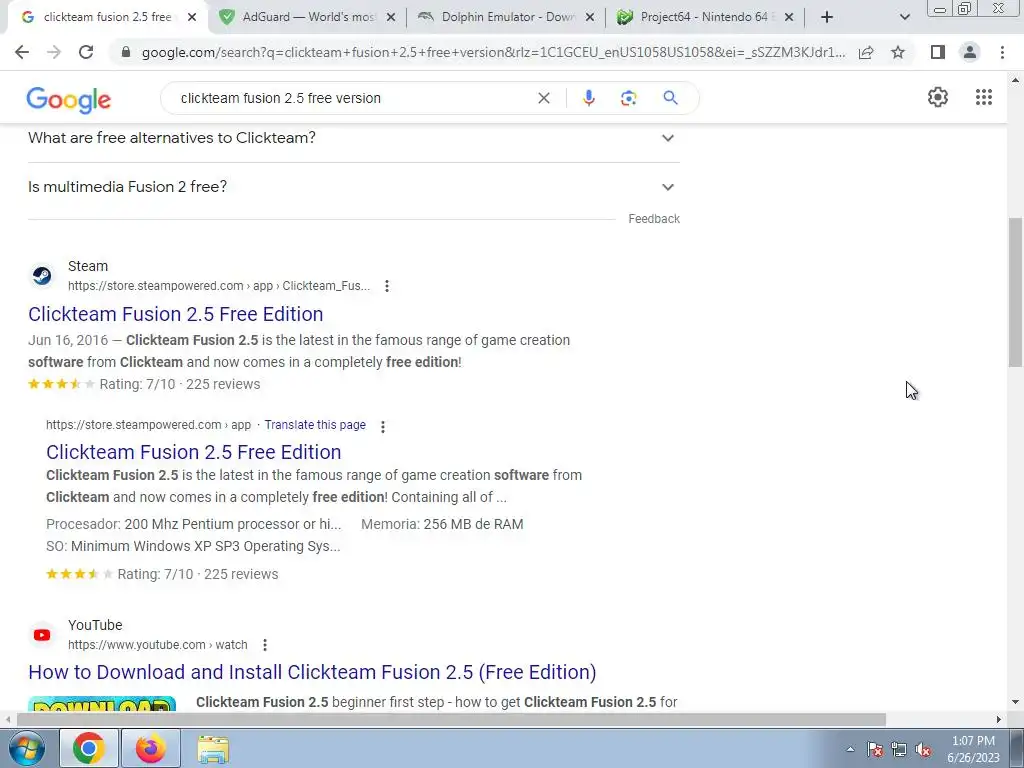Open the Chrome profile menu
Screen dimensions: 1024x768
970,52
